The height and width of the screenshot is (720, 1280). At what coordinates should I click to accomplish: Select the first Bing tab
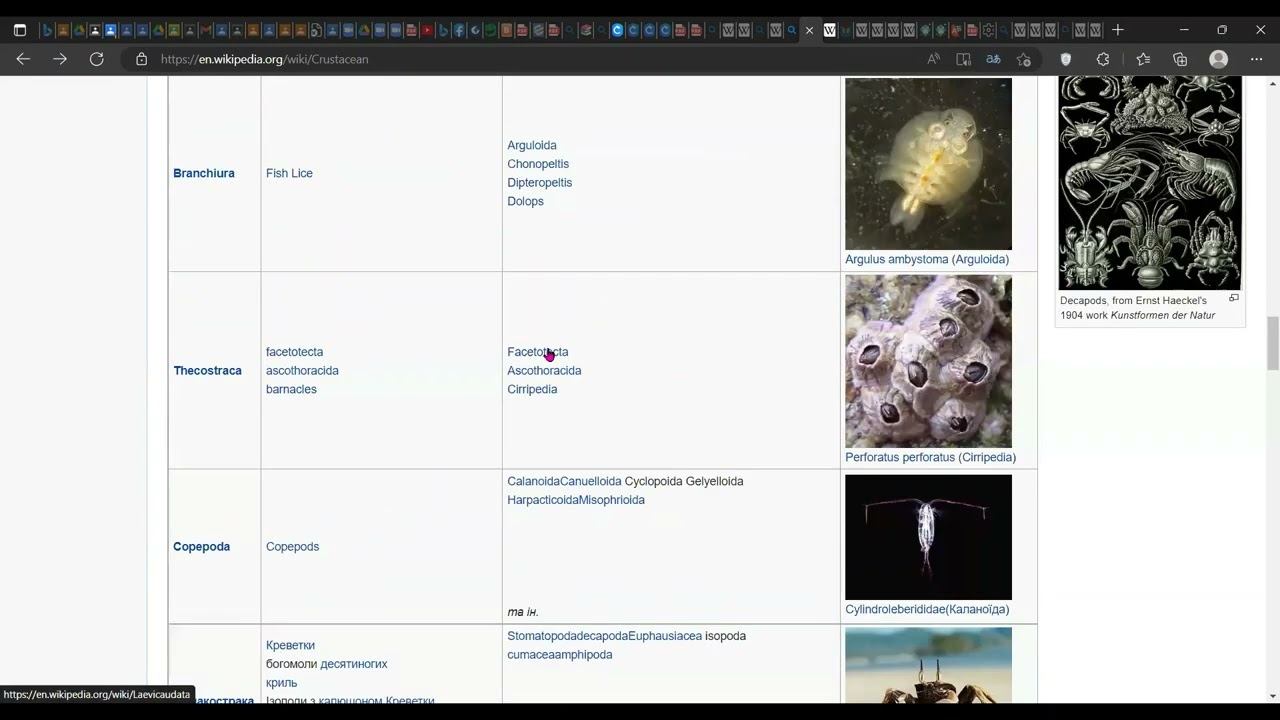47,30
